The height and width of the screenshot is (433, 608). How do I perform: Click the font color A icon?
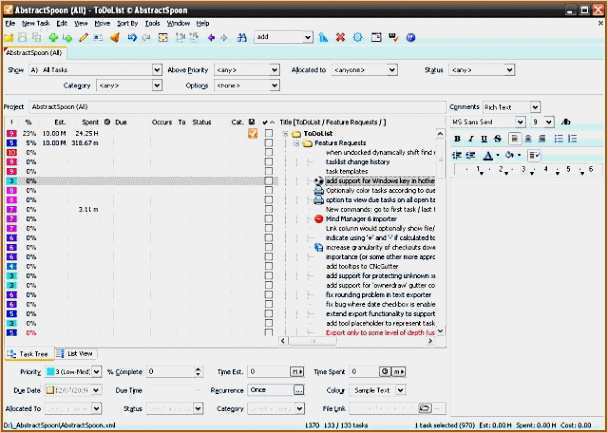point(487,155)
